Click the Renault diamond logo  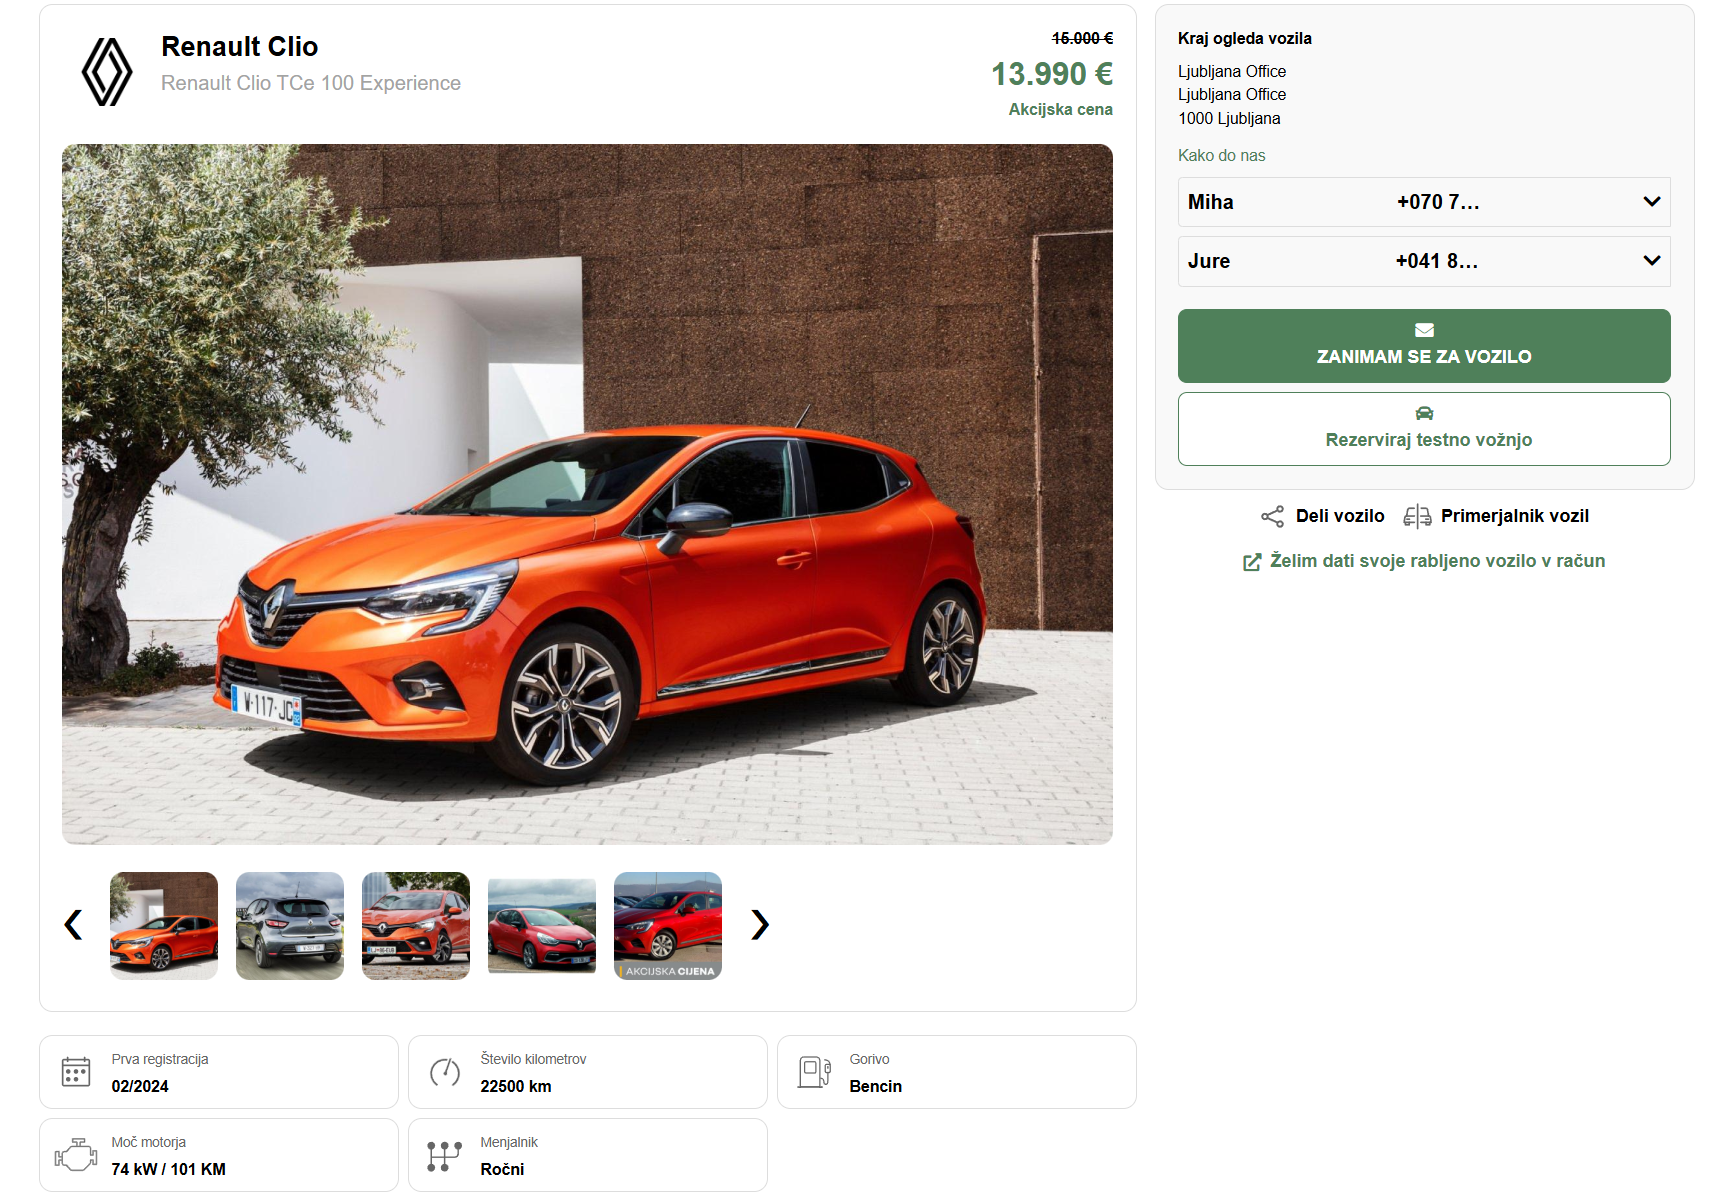(107, 72)
